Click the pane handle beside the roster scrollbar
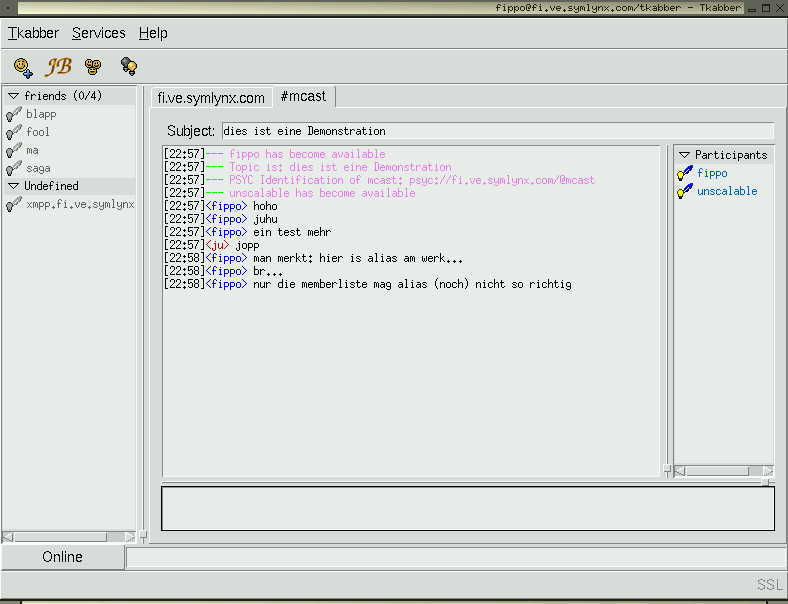The image size is (788, 604). click(143, 536)
